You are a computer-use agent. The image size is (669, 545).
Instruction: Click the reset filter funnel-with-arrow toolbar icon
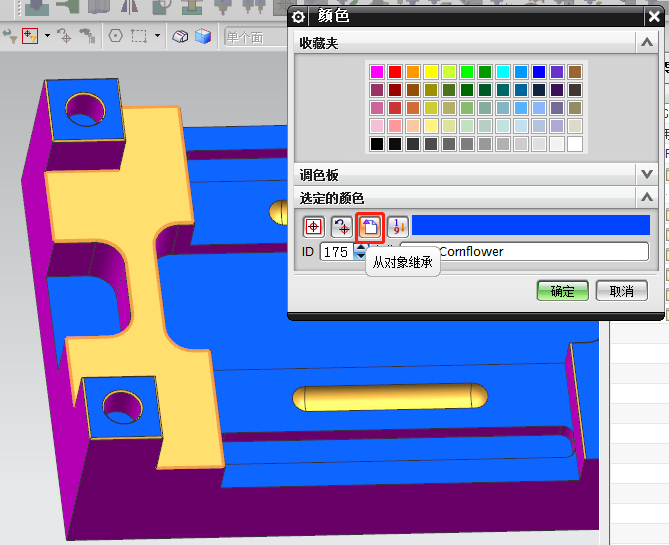(x=10, y=36)
